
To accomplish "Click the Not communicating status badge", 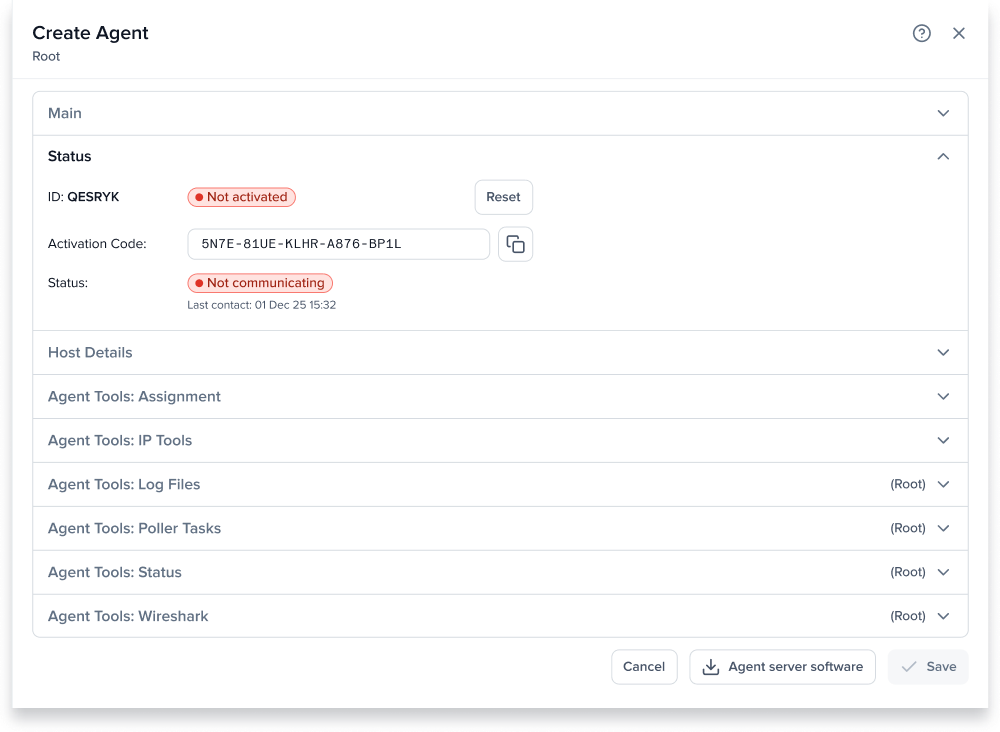I will (260, 283).
